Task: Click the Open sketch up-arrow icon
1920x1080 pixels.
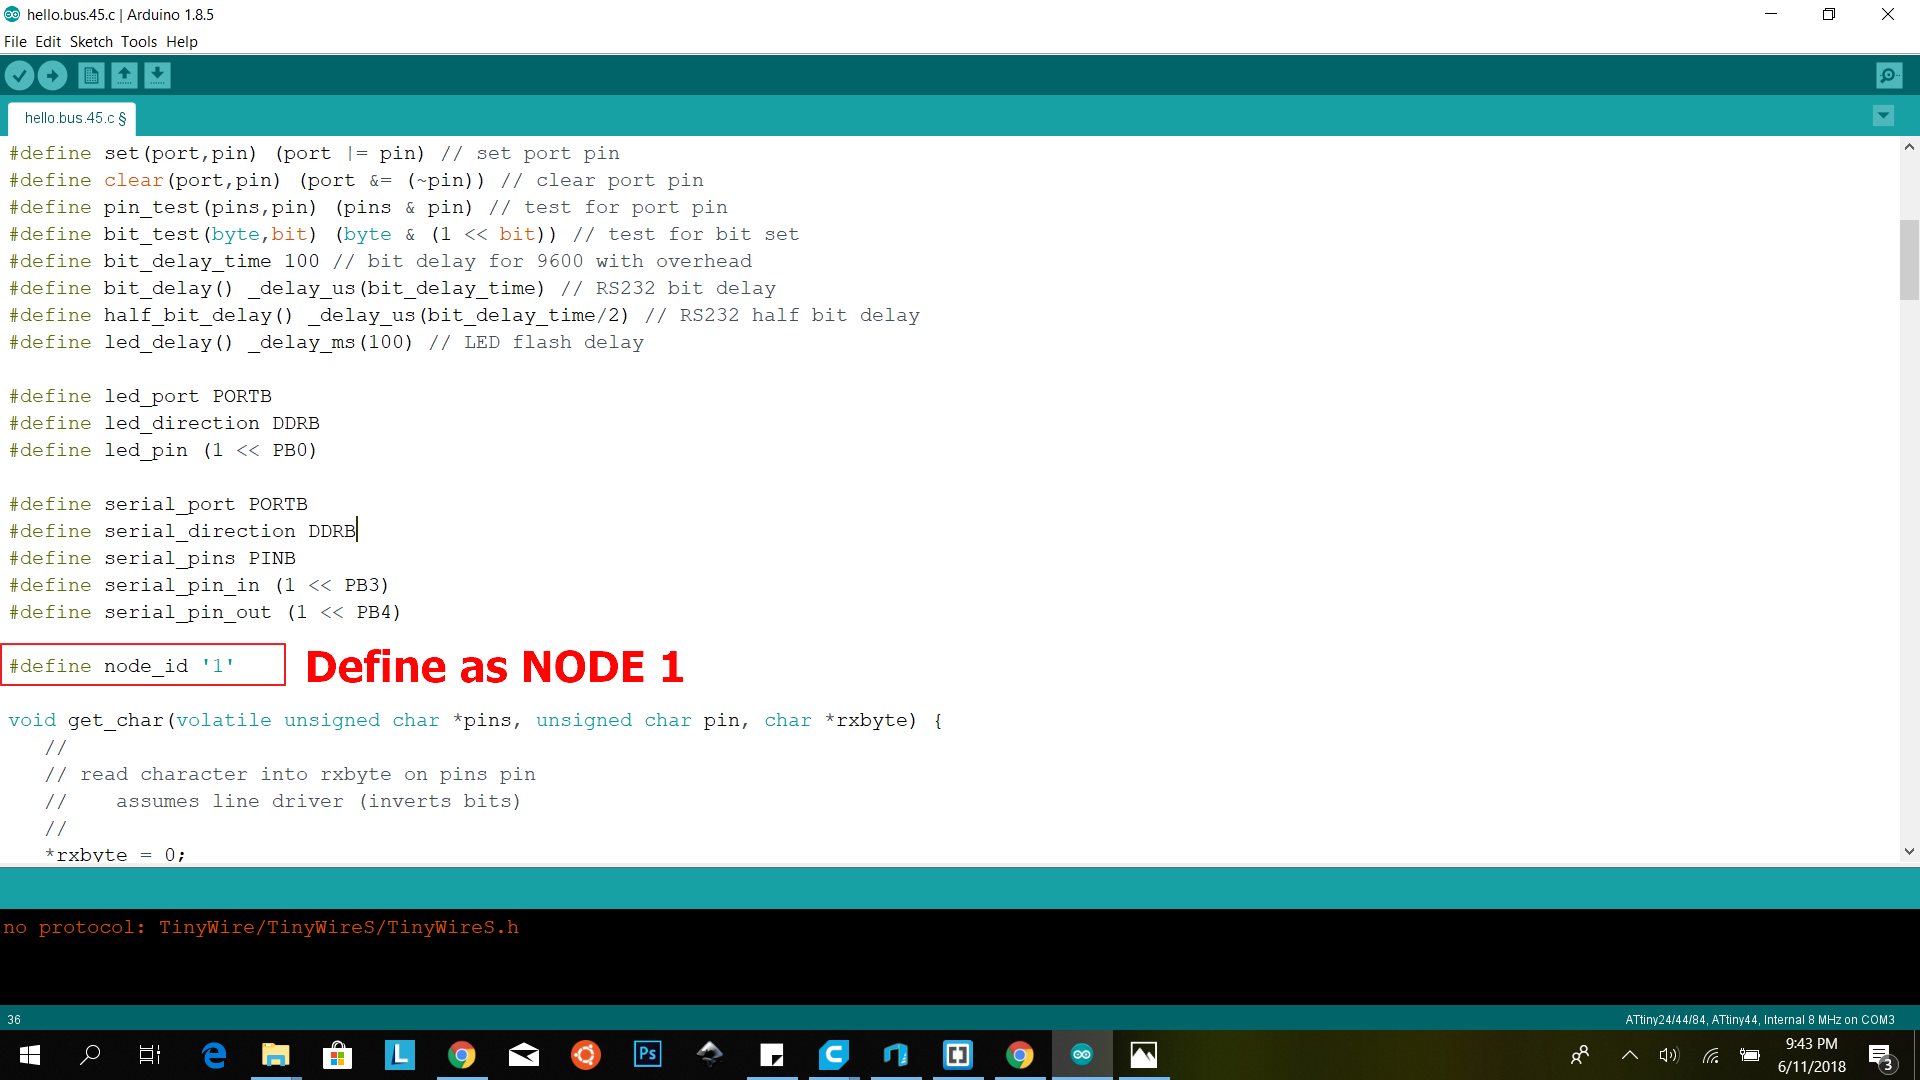Action: click(x=124, y=75)
